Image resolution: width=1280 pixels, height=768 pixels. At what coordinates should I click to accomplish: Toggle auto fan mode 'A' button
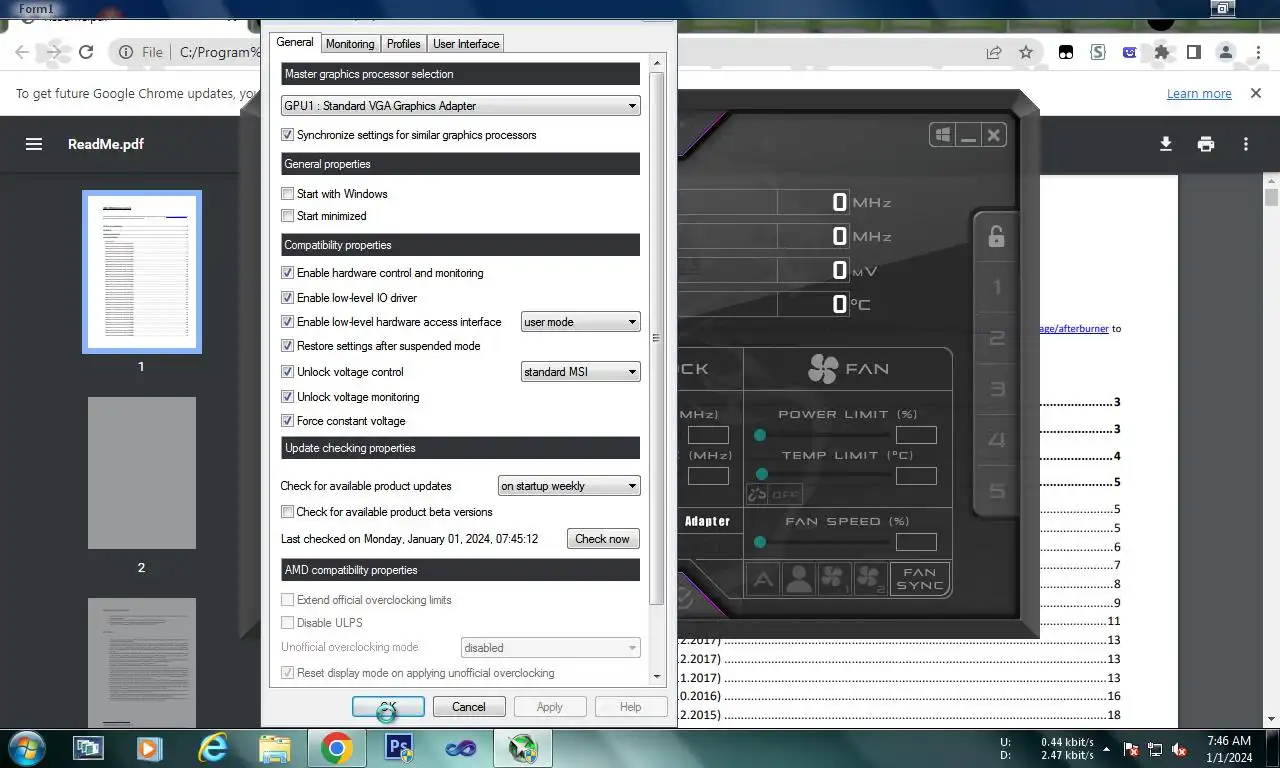[x=763, y=578]
